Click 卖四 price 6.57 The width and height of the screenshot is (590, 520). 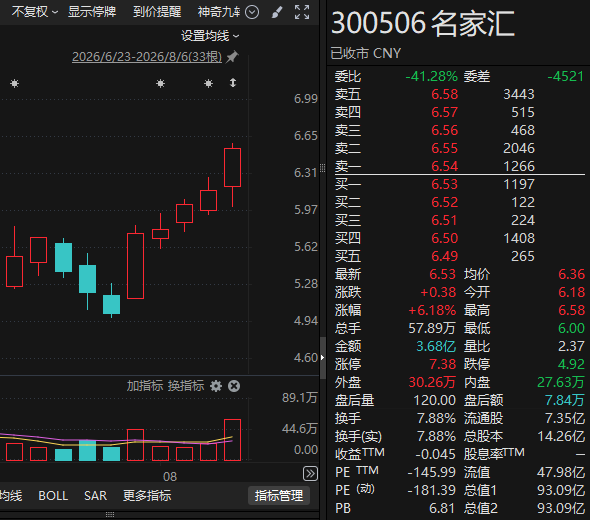444,112
